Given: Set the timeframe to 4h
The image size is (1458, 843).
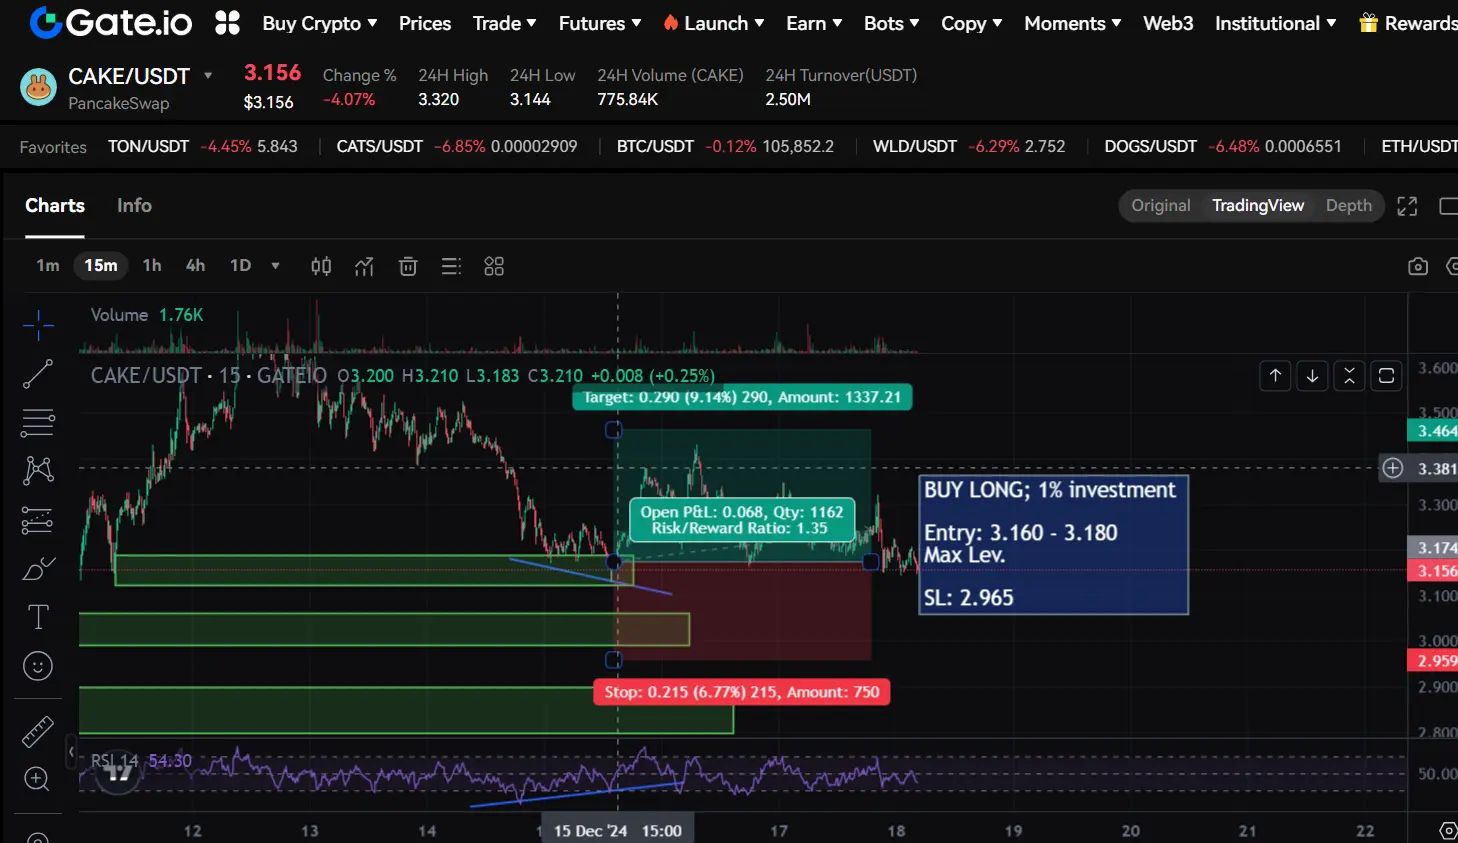Looking at the screenshot, I should pos(196,265).
